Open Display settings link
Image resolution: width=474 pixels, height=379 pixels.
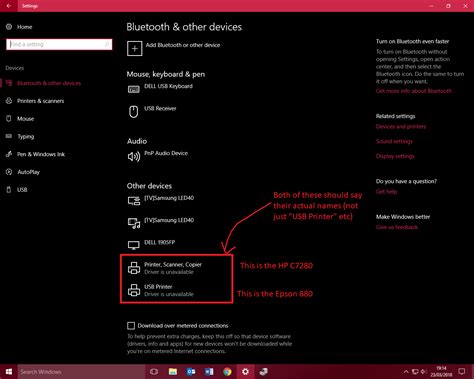point(395,156)
